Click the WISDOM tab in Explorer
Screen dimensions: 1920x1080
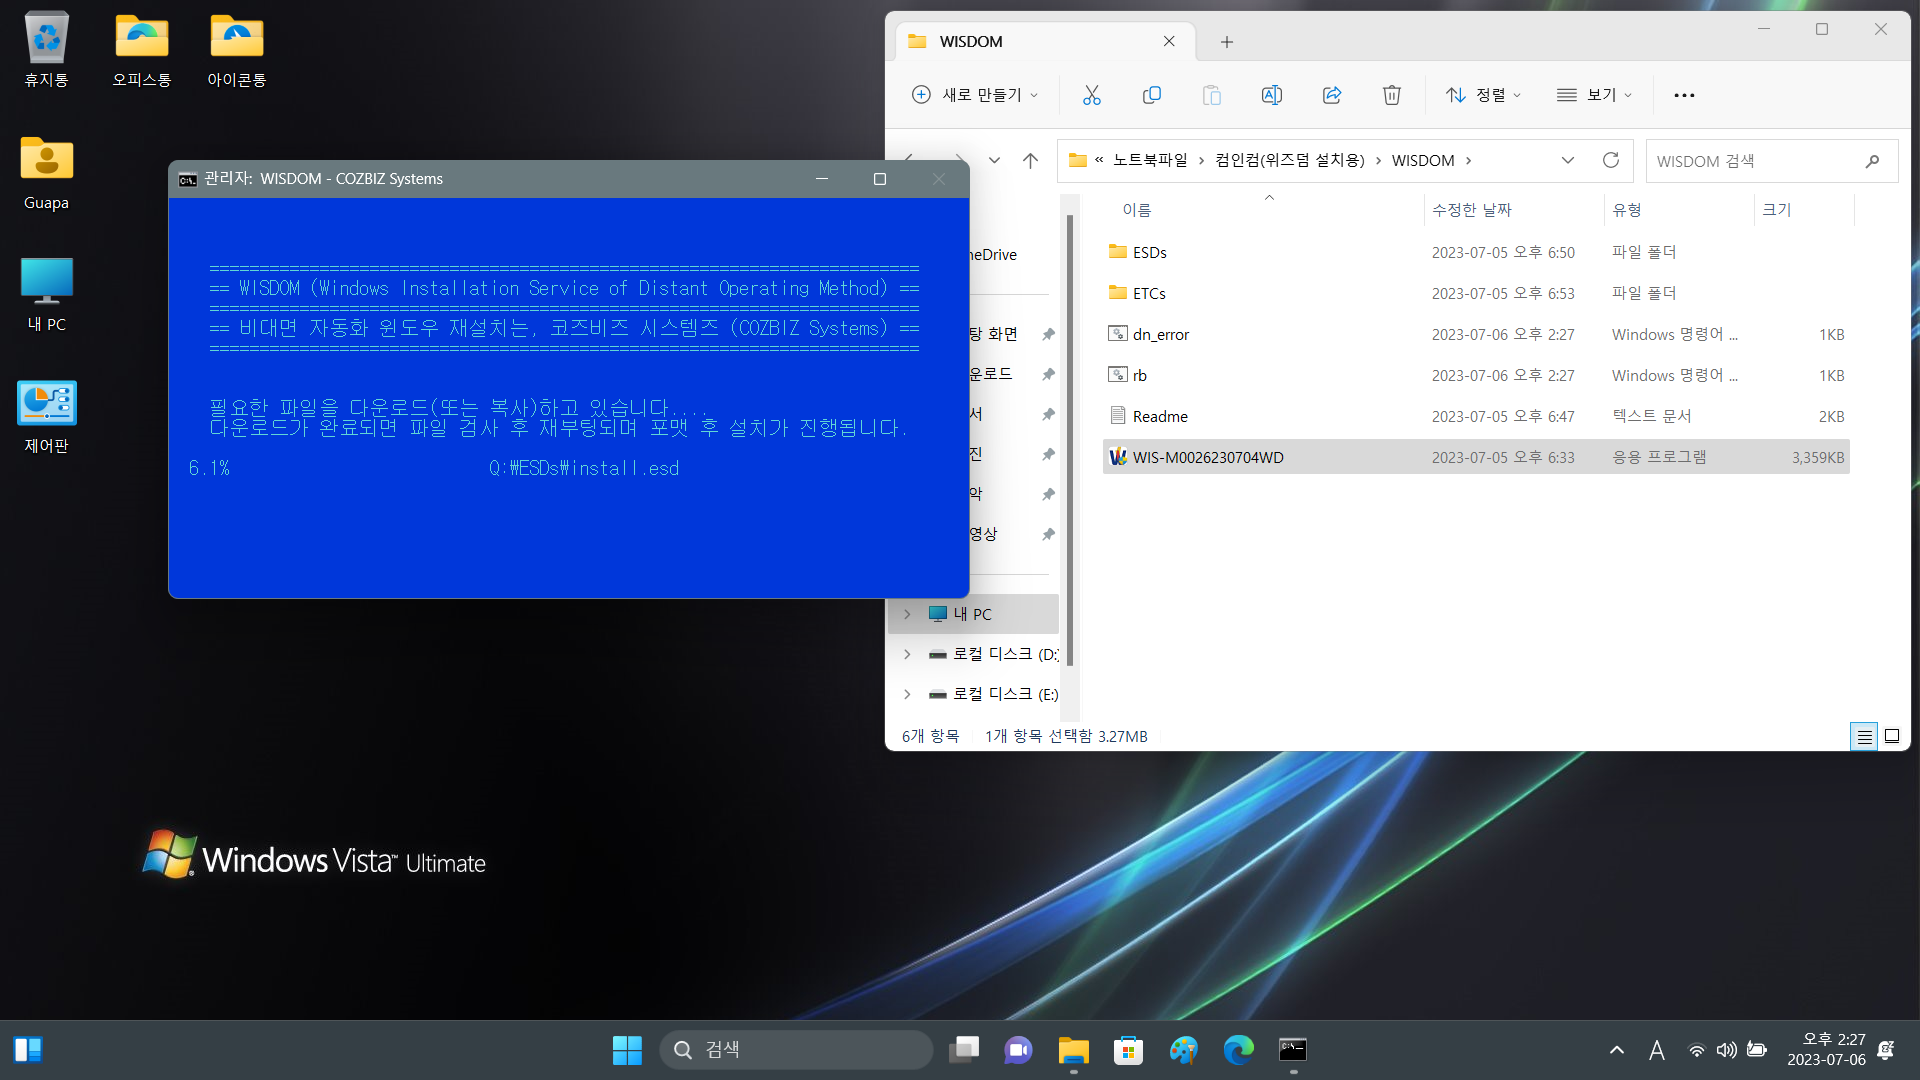(x=1044, y=41)
